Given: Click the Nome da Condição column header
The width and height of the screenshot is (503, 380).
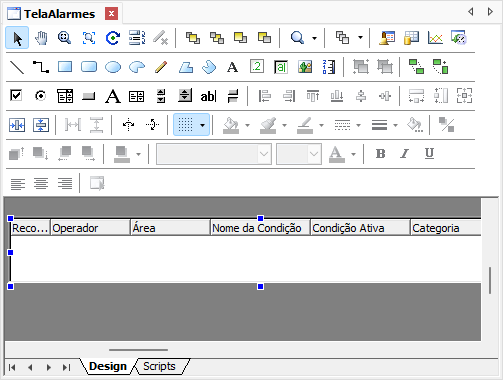Looking at the screenshot, I should coord(261,228).
